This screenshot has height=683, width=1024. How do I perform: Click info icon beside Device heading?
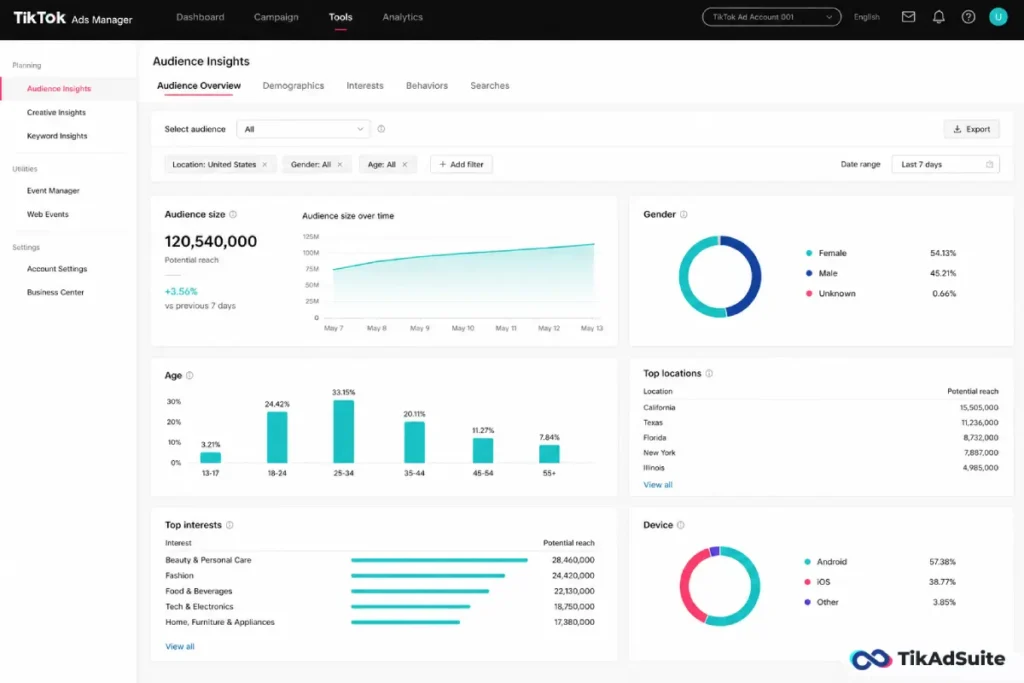pos(680,525)
